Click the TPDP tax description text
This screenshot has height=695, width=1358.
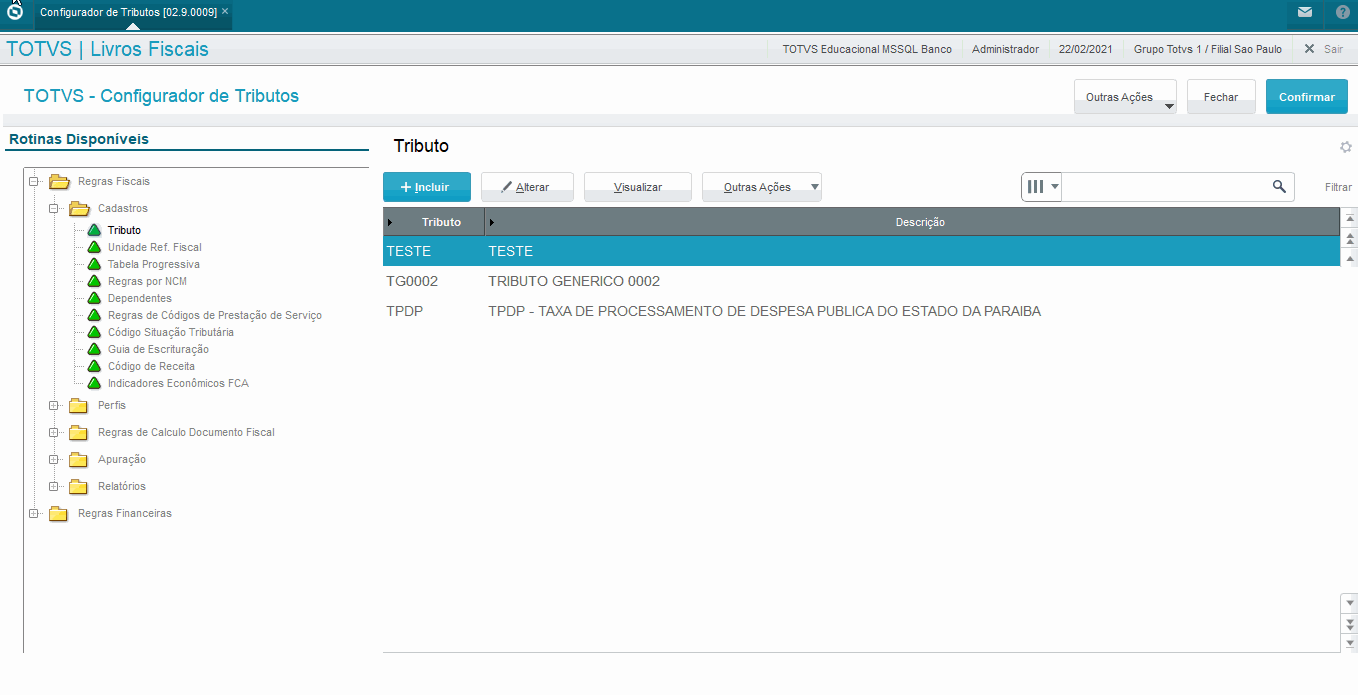point(765,312)
